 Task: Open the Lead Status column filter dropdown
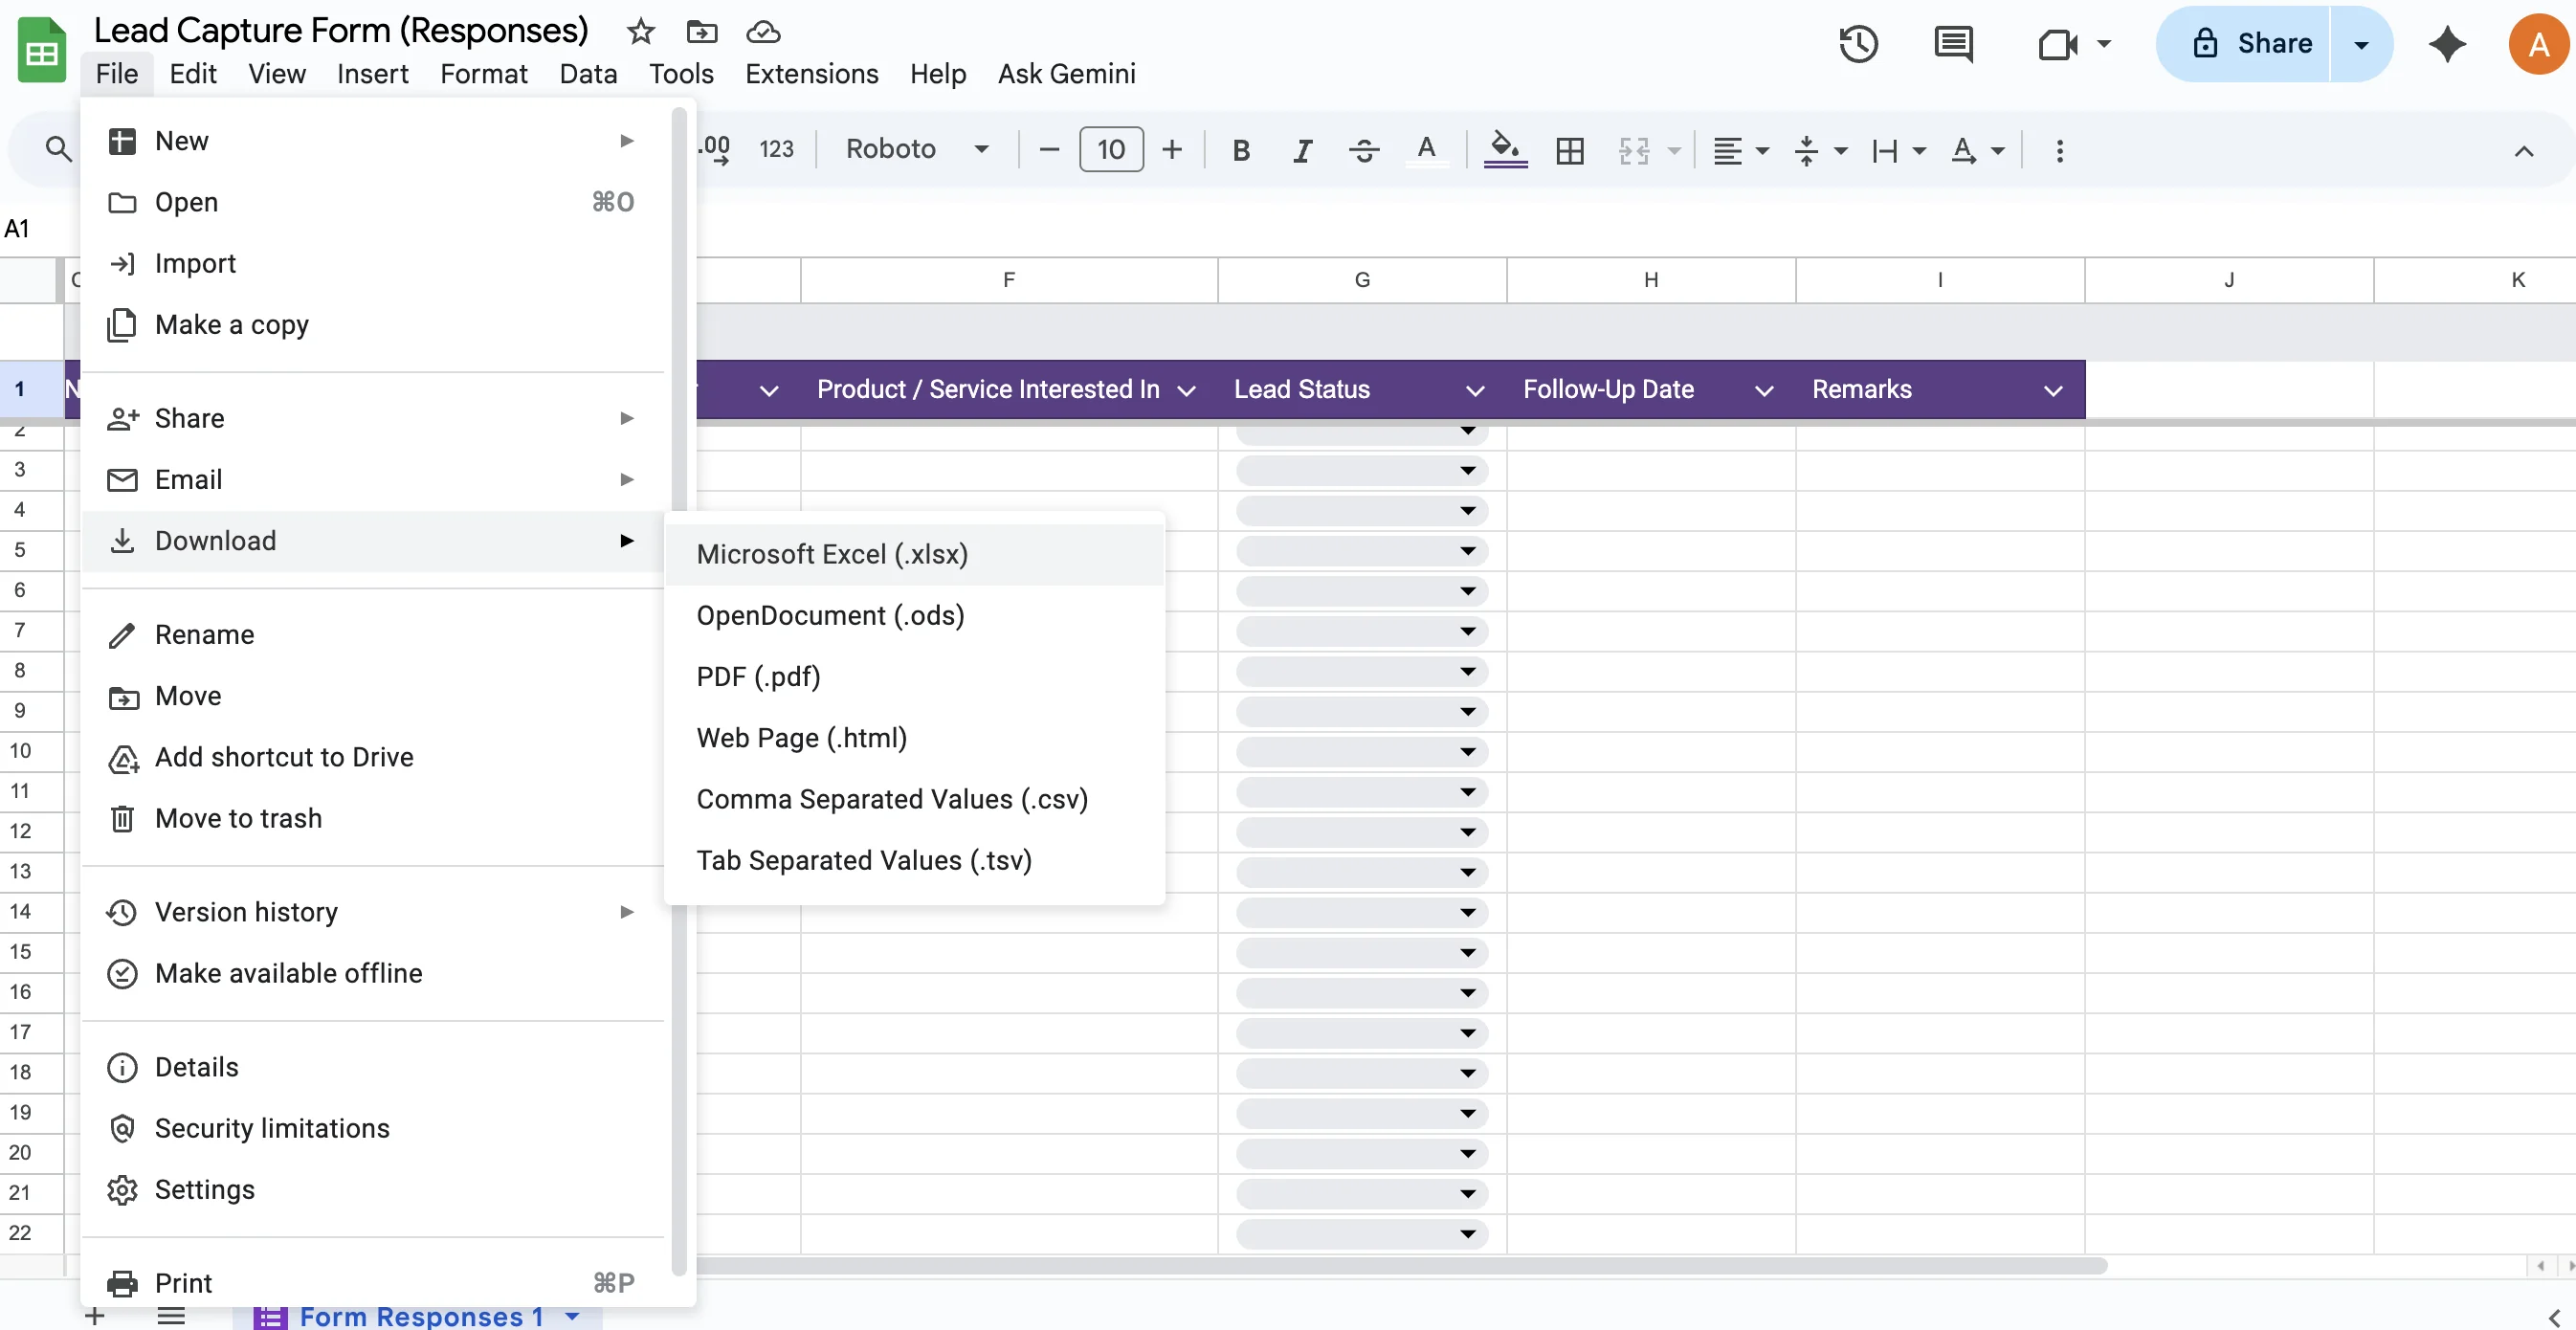1473,390
